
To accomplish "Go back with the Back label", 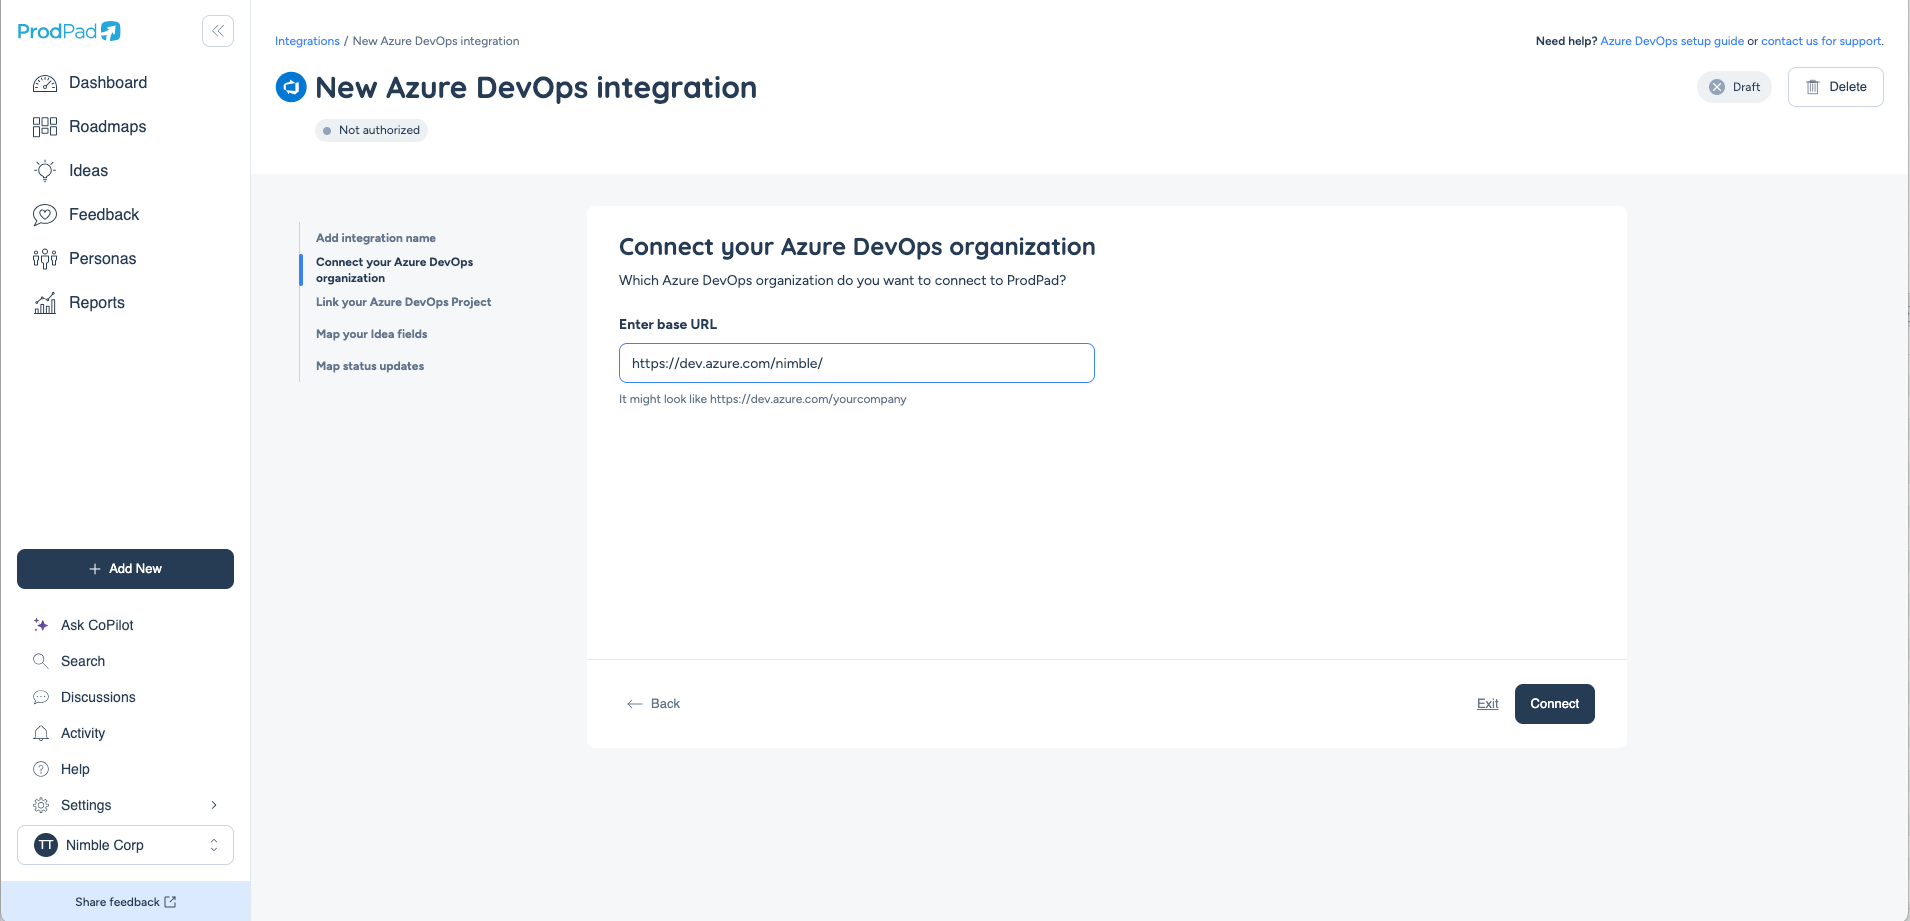I will coord(665,704).
